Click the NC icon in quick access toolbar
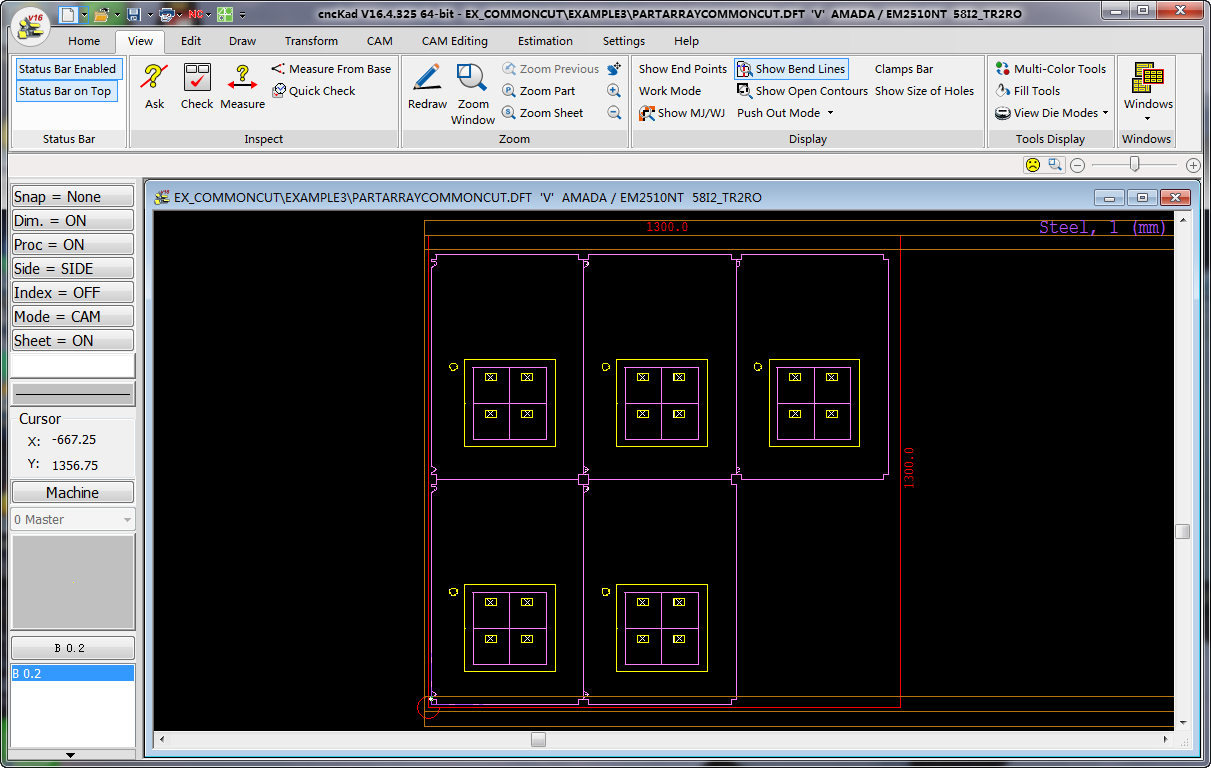The image size is (1211, 768). 196,14
